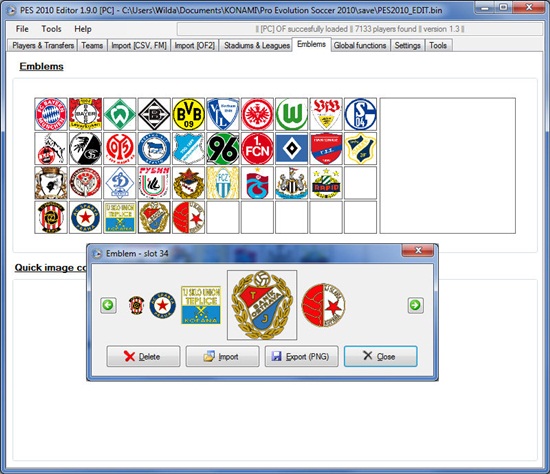Select the BVB 09 Dortmund emblem
Image resolution: width=550 pixels, height=474 pixels.
188,114
